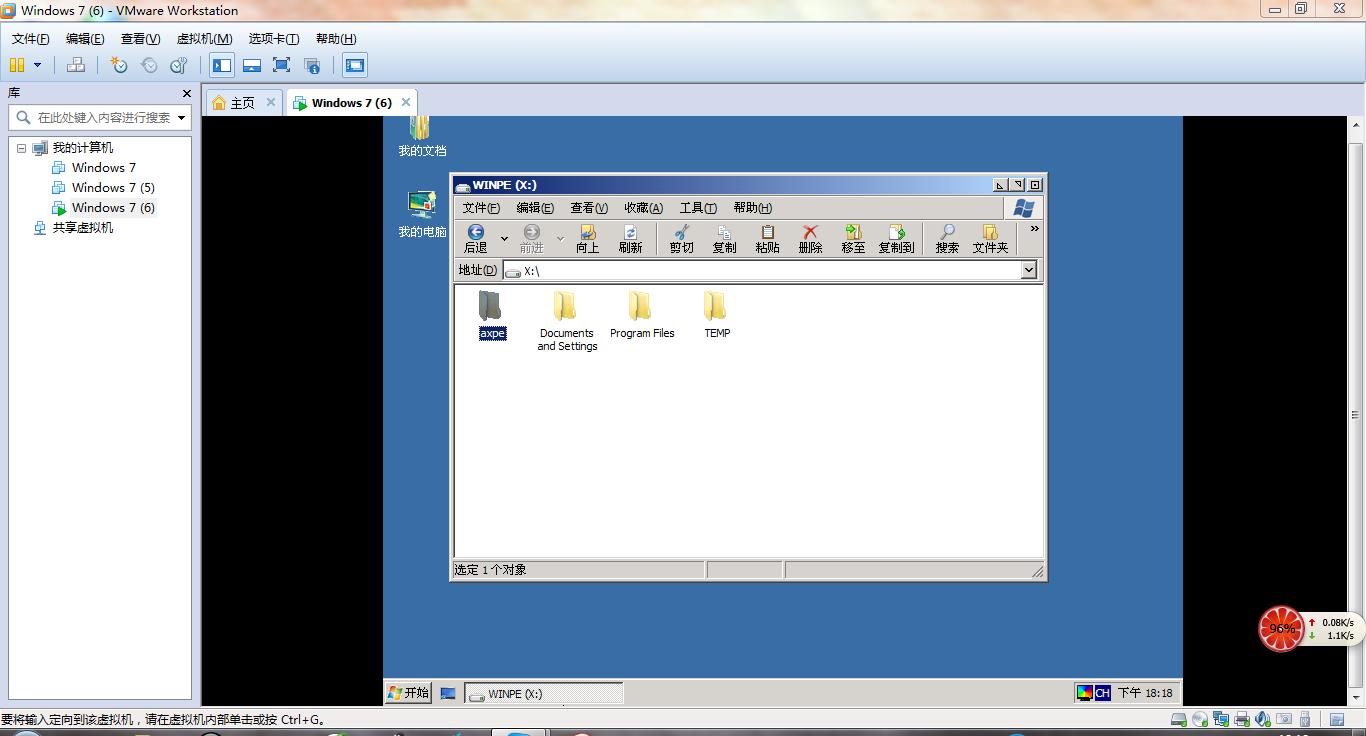This screenshot has width=1366, height=736.
Task: Open 工具(T) menu in WINPE window
Action: pyautogui.click(x=698, y=208)
